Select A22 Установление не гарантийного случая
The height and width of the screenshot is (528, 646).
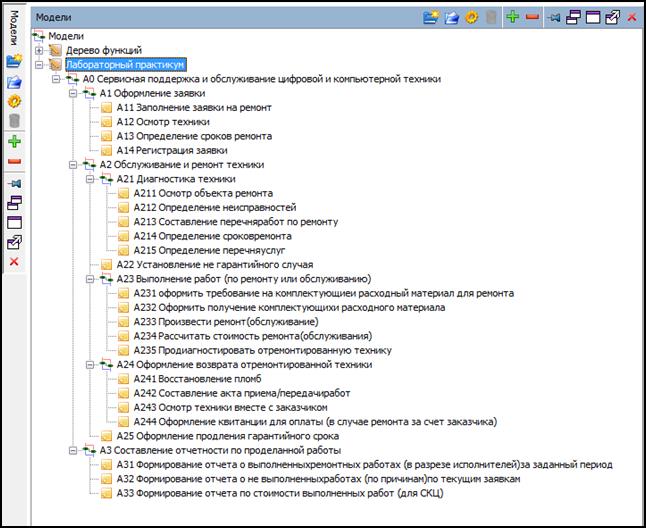(x=215, y=265)
